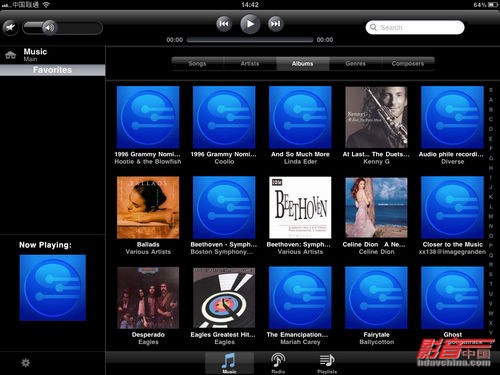
Task: Open Fairytale album by Ballycotton
Action: pos(376,298)
